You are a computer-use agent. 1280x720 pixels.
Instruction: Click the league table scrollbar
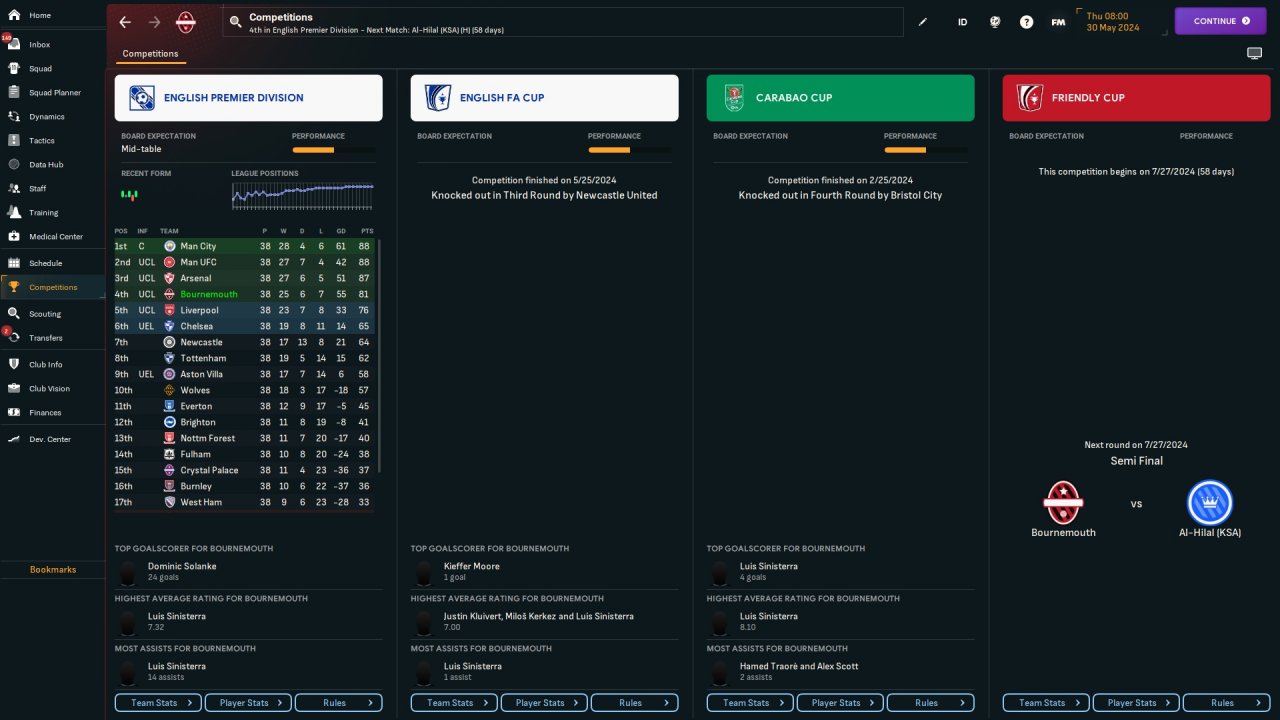pos(379,355)
